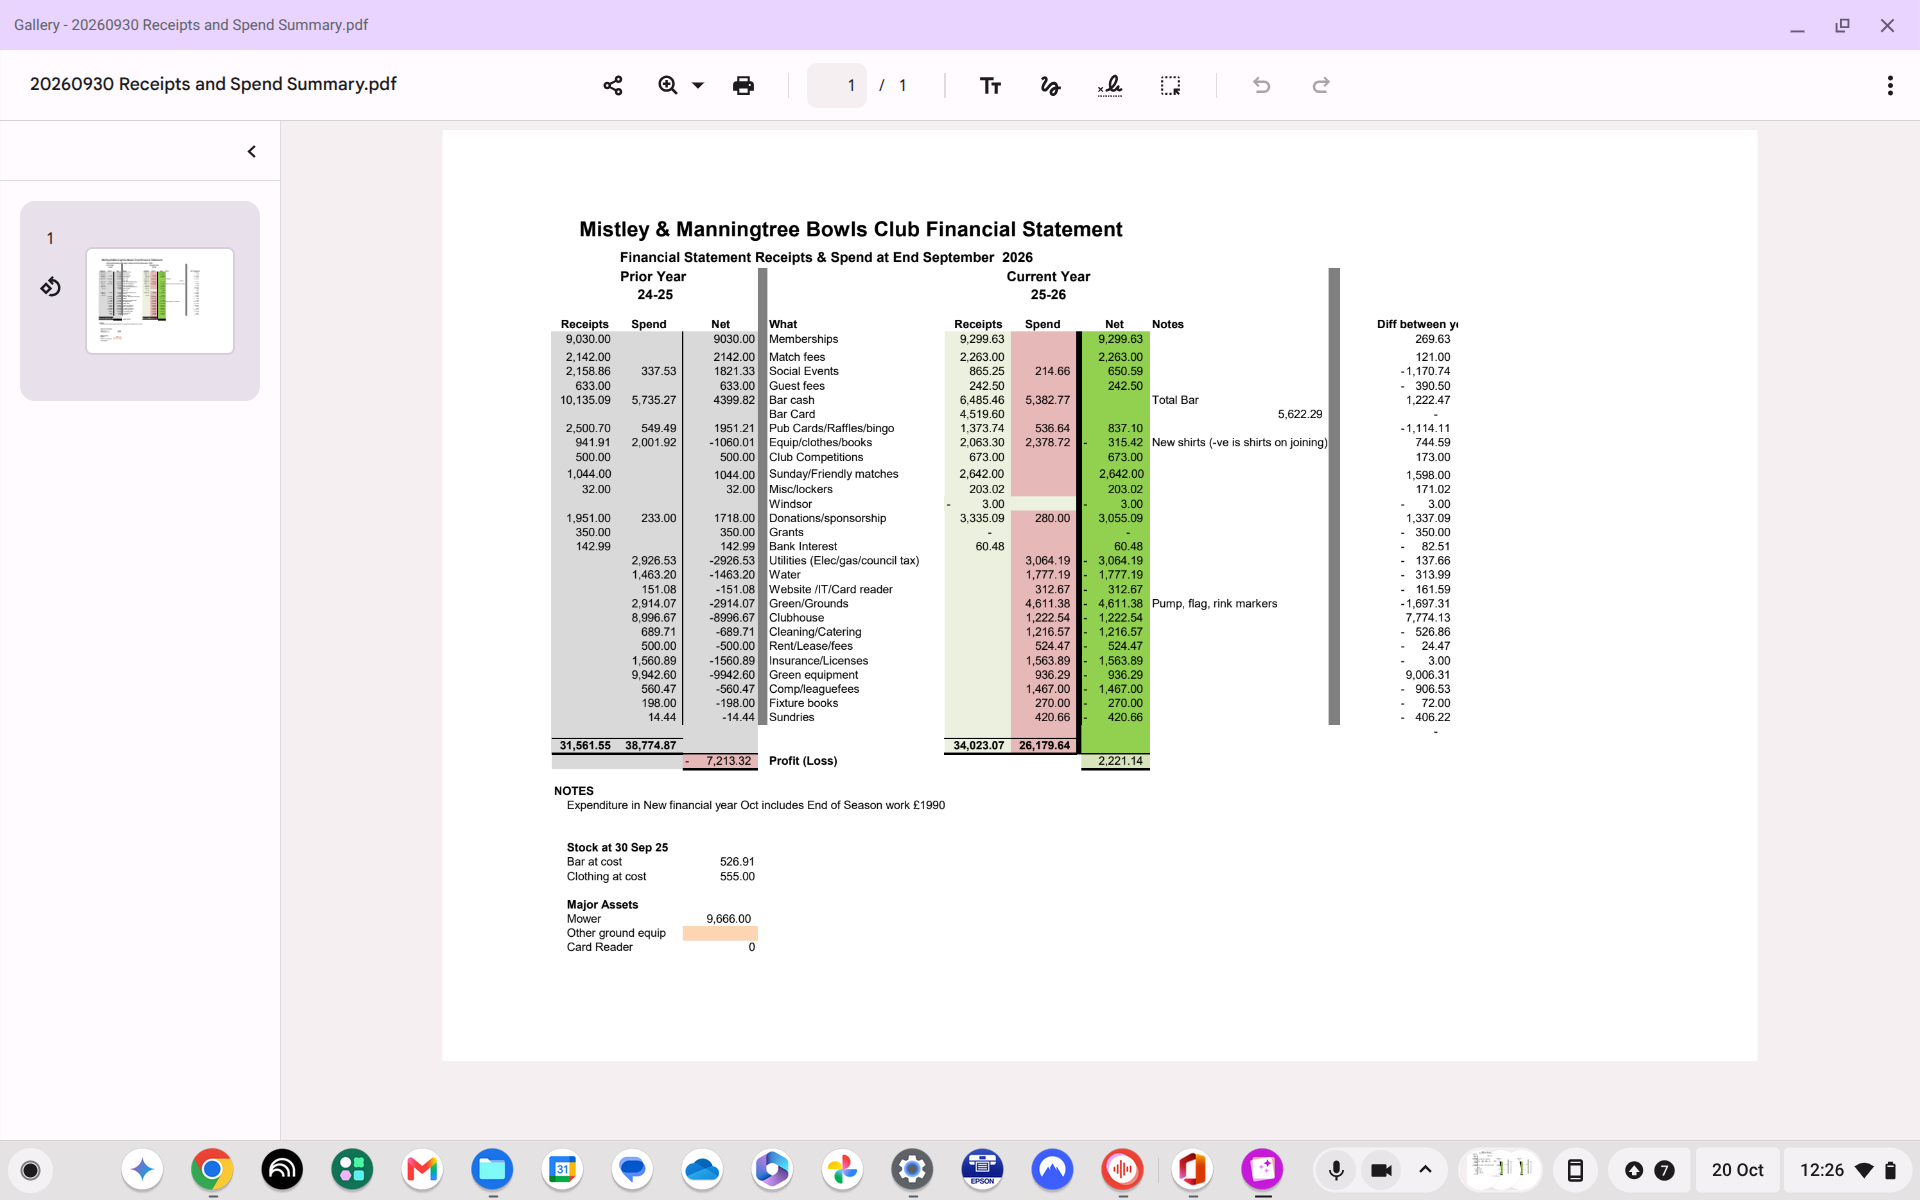Expand the tray chevron arrow
Screen dimensions: 1920x1200
coord(1425,1170)
